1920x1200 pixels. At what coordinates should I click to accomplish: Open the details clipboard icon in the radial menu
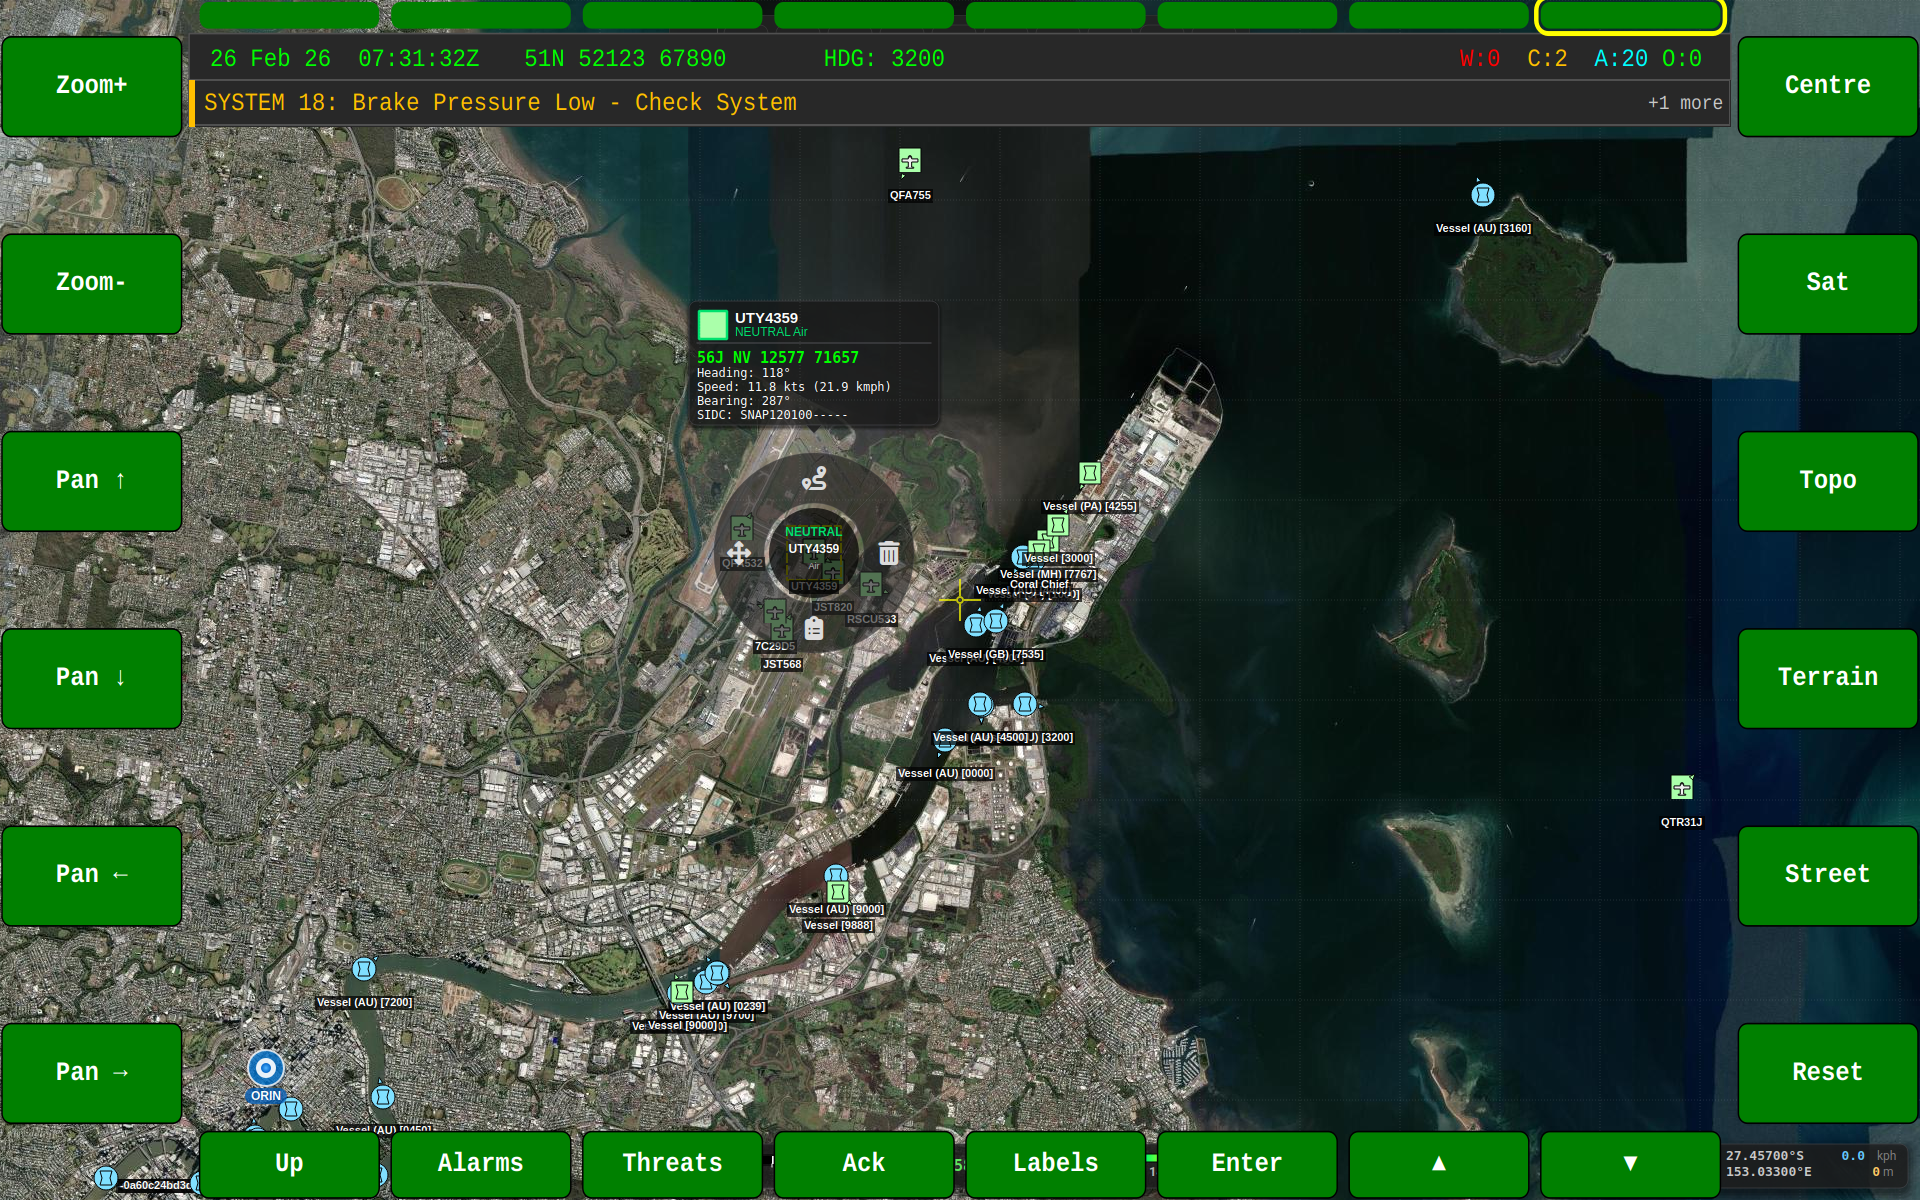point(813,628)
